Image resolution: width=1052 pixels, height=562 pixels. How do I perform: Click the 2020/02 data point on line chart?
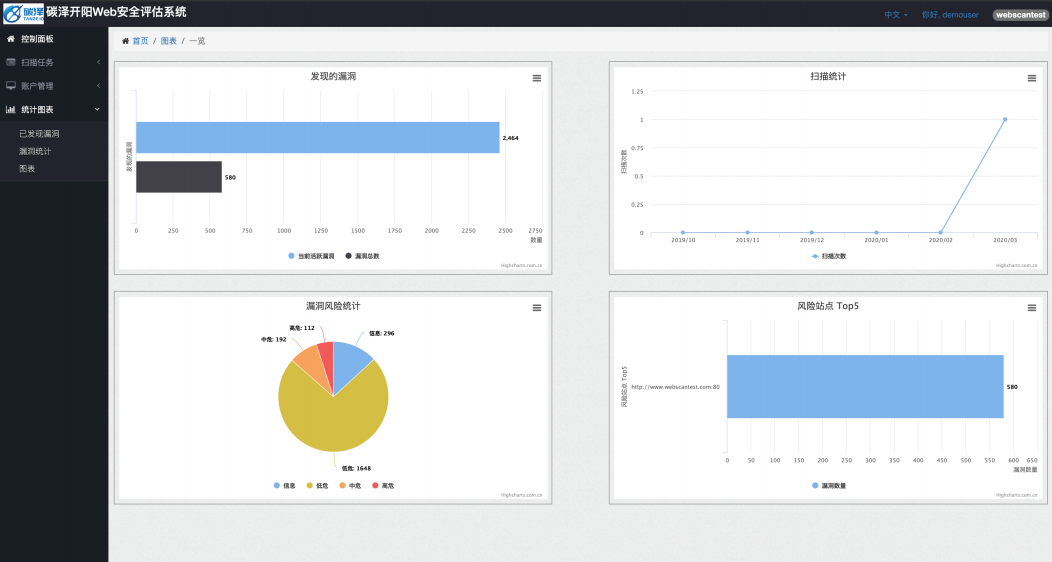[x=940, y=233]
